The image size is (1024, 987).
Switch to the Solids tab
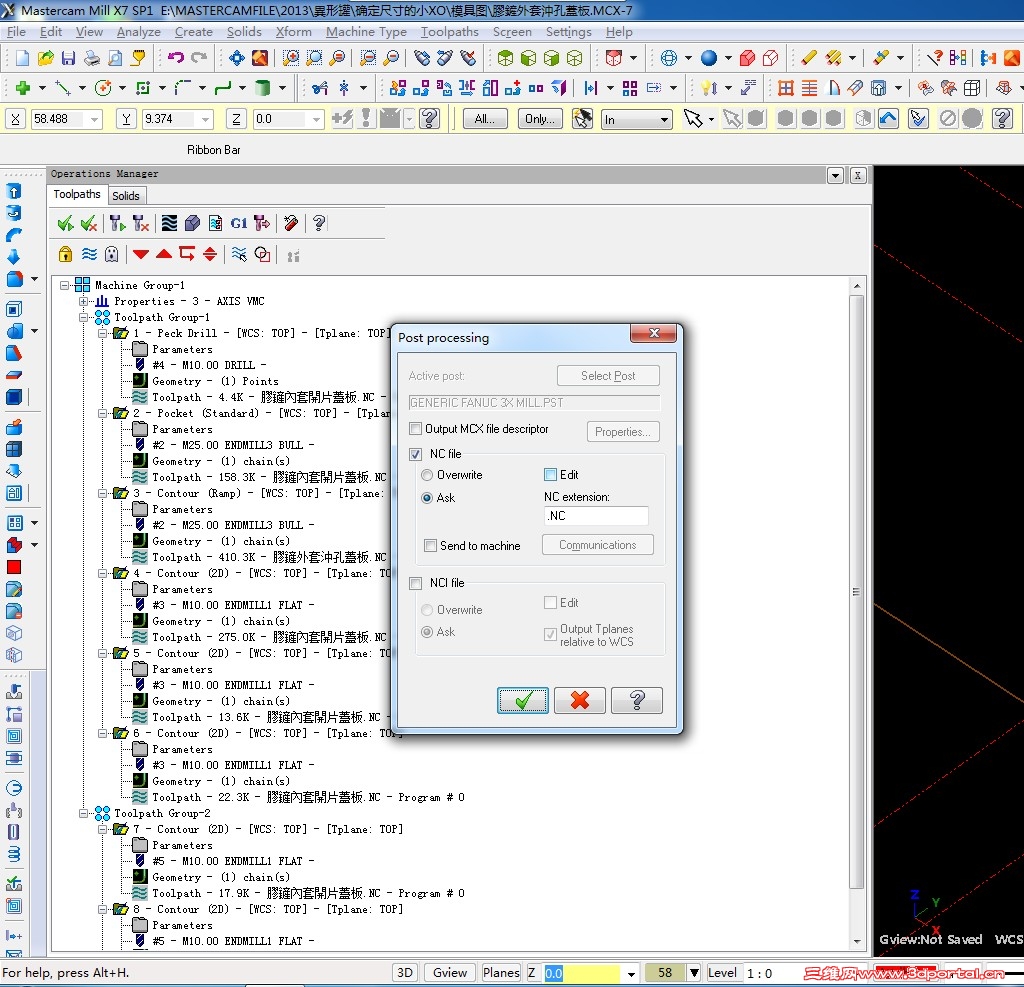coord(125,195)
